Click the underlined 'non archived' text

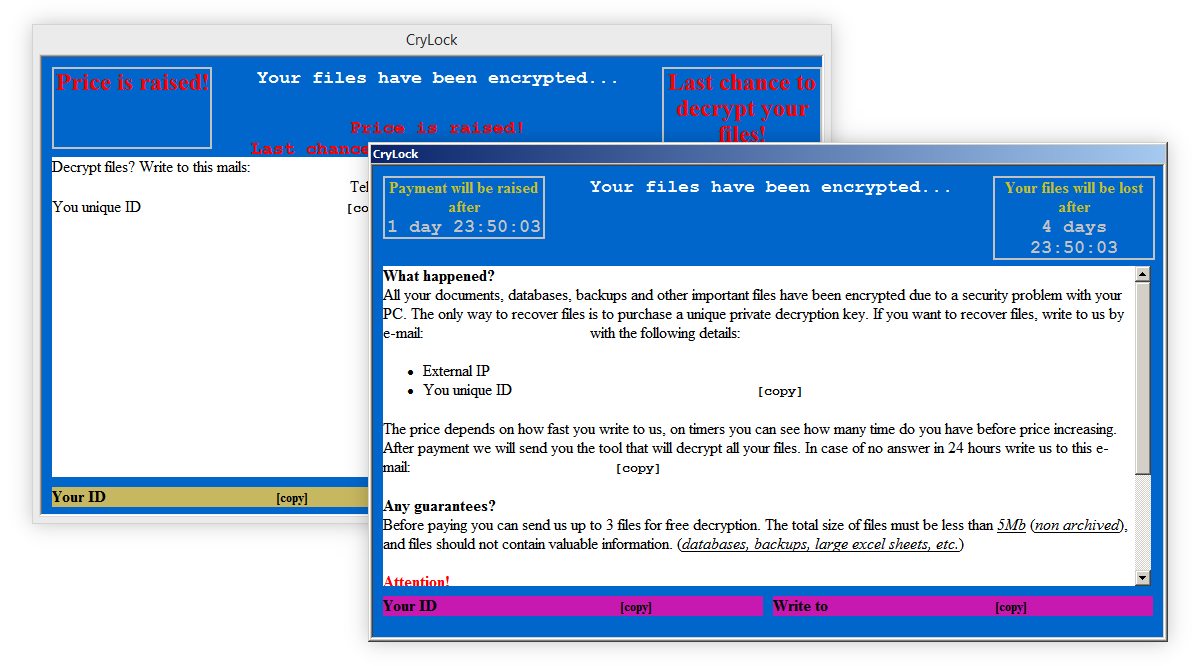click(x=1079, y=525)
